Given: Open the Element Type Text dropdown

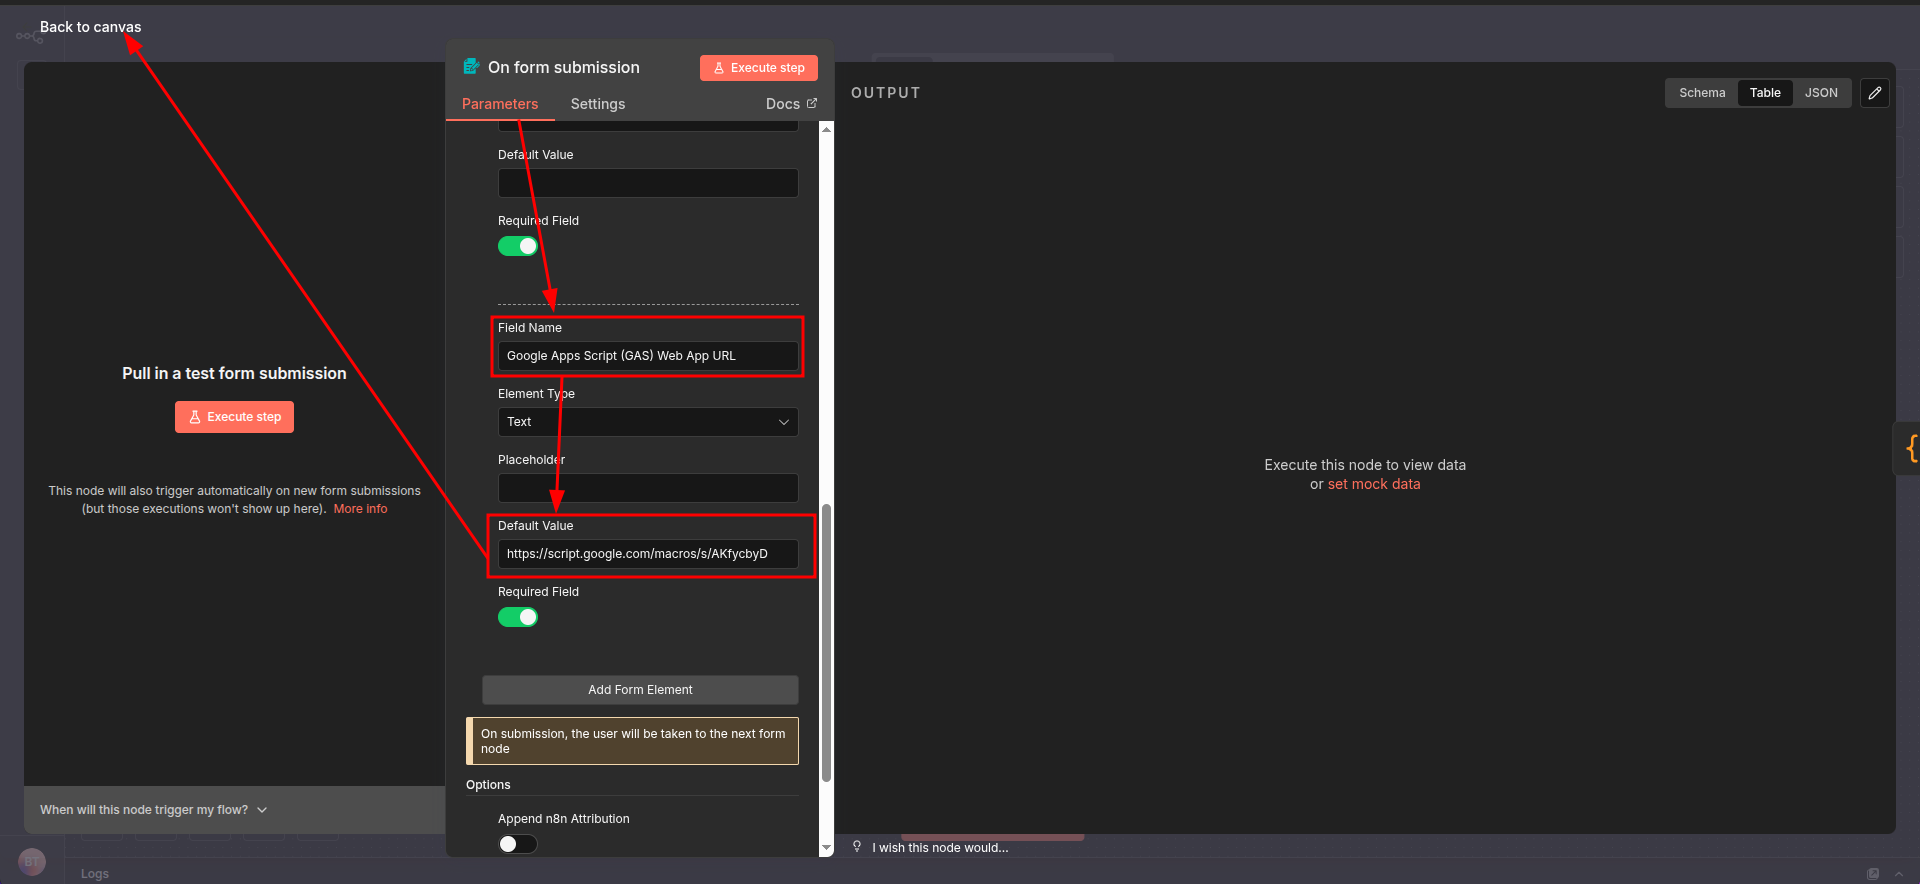Looking at the screenshot, I should (648, 422).
